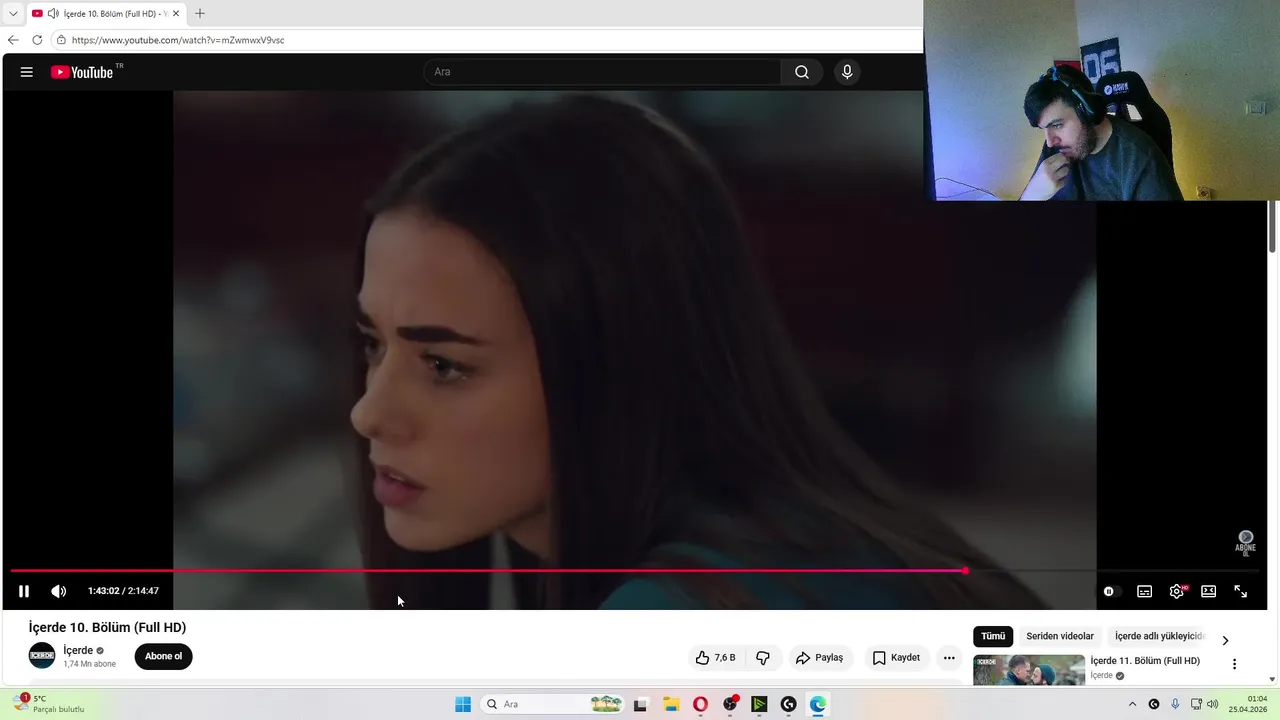The width and height of the screenshot is (1280, 720).
Task: Turn on subtitles with the captions icon
Action: 1144,591
